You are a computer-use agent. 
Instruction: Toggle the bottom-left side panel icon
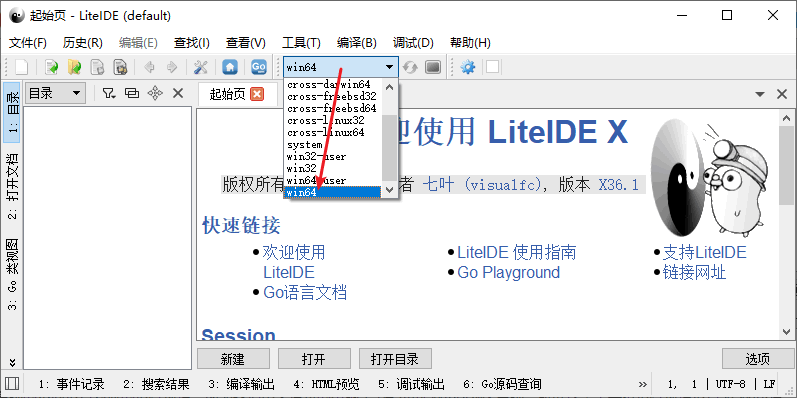click(x=12, y=383)
